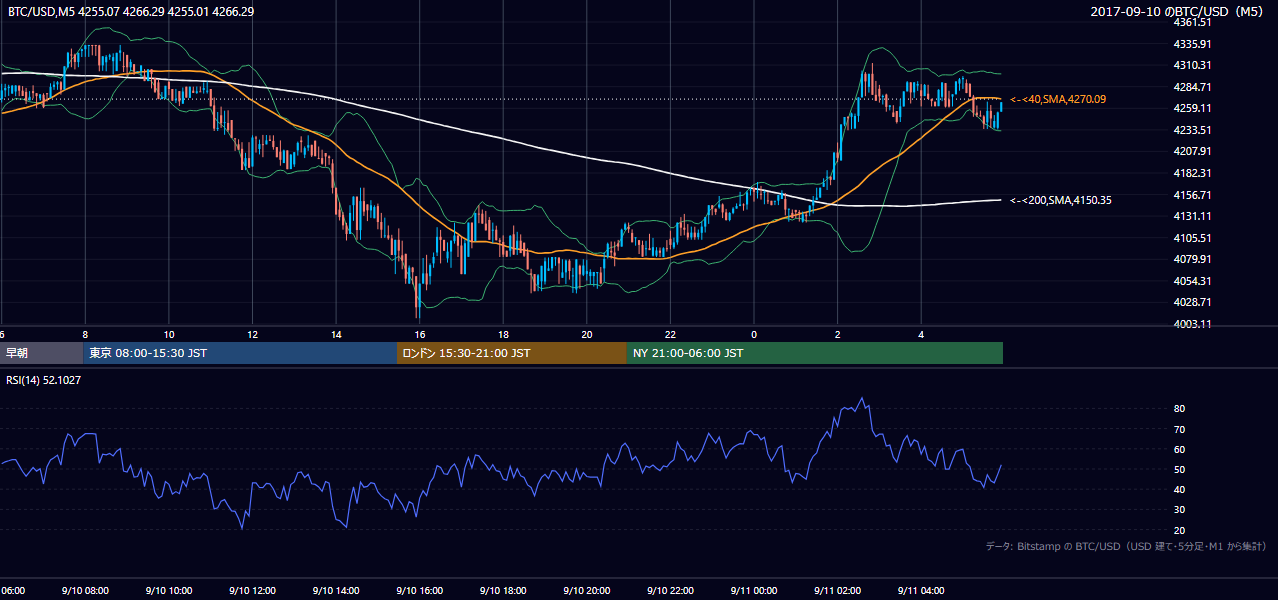Click the 東京 08:00-15:30 JST session bar
The image size is (1278, 600).
point(240,353)
